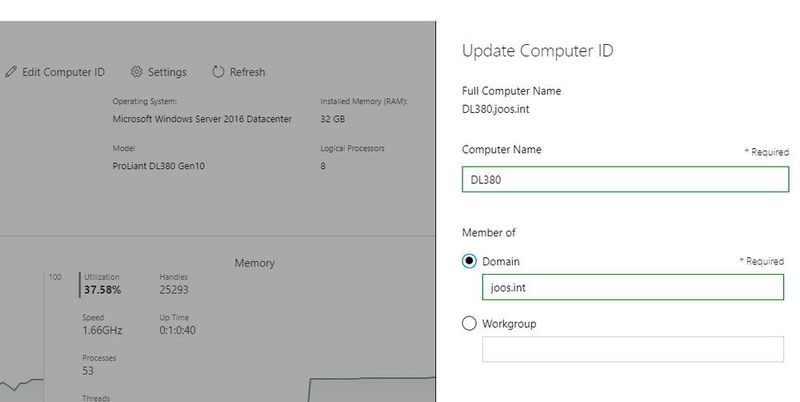Click the 100 chart axis label

[55, 277]
